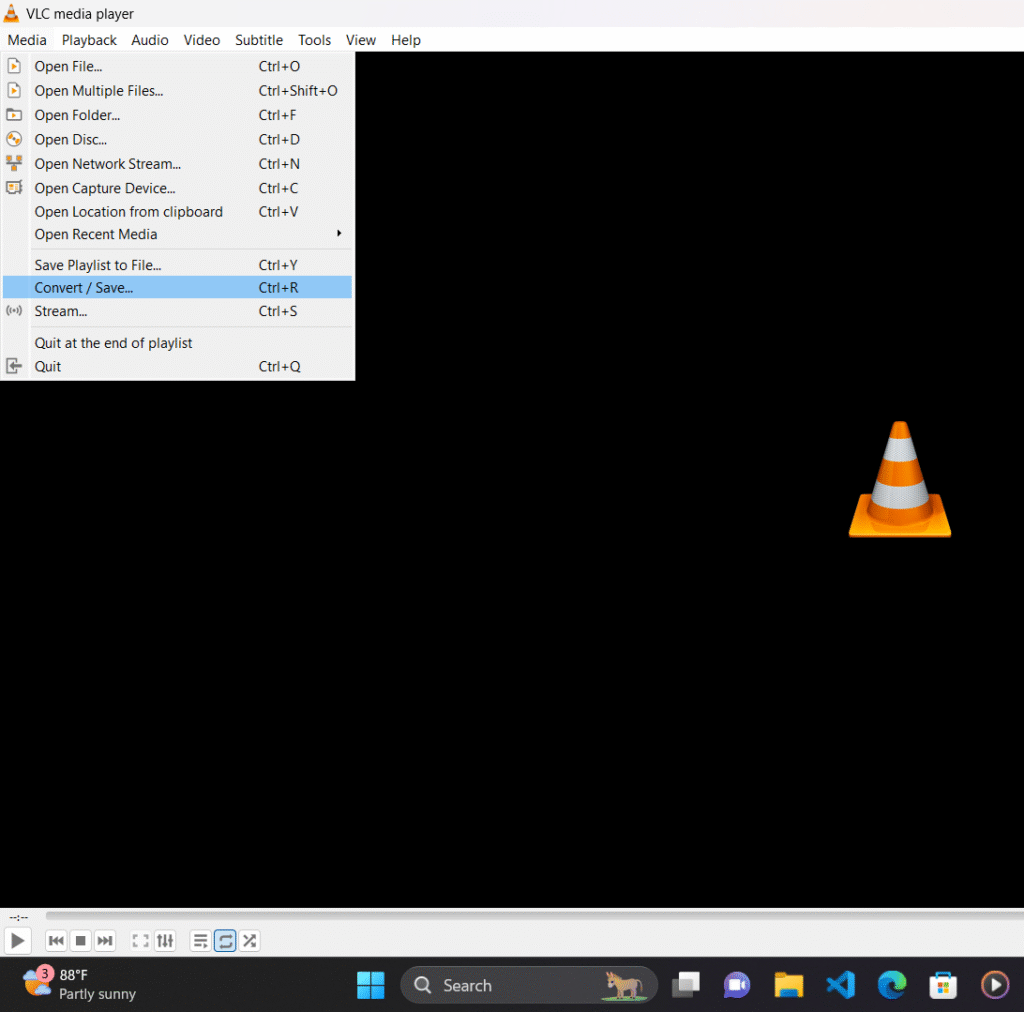Open Task View from taskbar
Image resolution: width=1024 pixels, height=1012 pixels.
click(686, 985)
